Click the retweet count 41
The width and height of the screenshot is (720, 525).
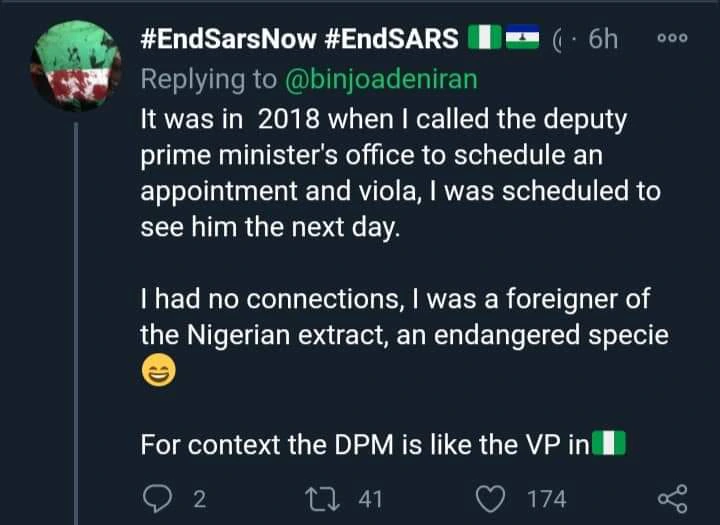click(370, 498)
